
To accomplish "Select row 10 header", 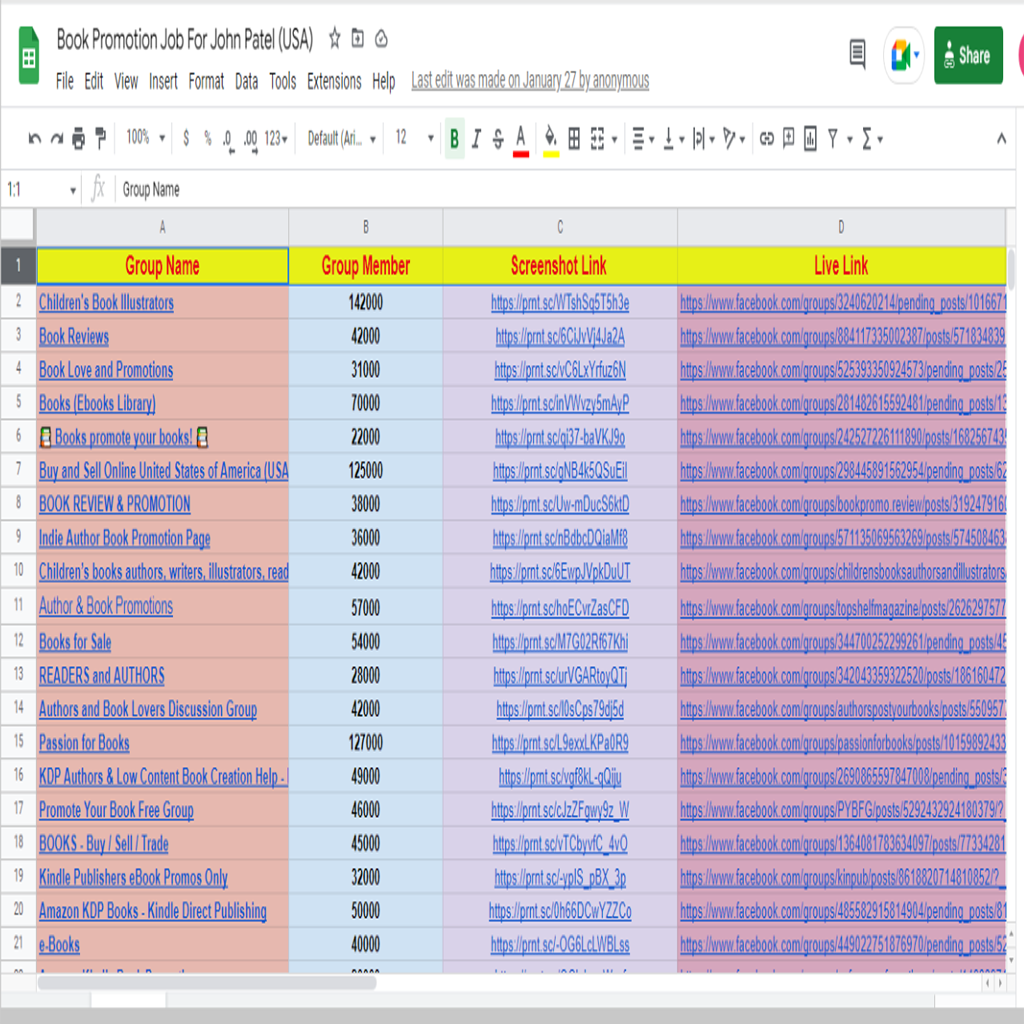I will [18, 571].
